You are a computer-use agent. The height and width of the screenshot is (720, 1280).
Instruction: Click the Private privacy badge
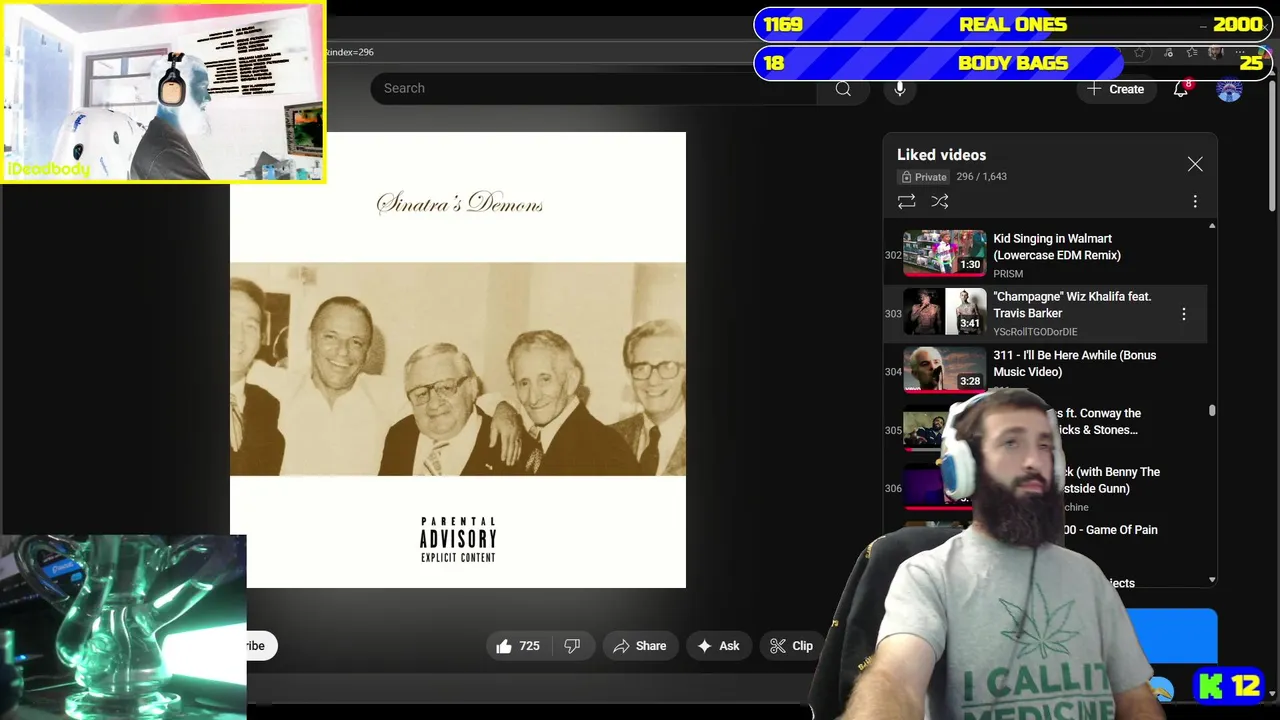click(x=923, y=177)
